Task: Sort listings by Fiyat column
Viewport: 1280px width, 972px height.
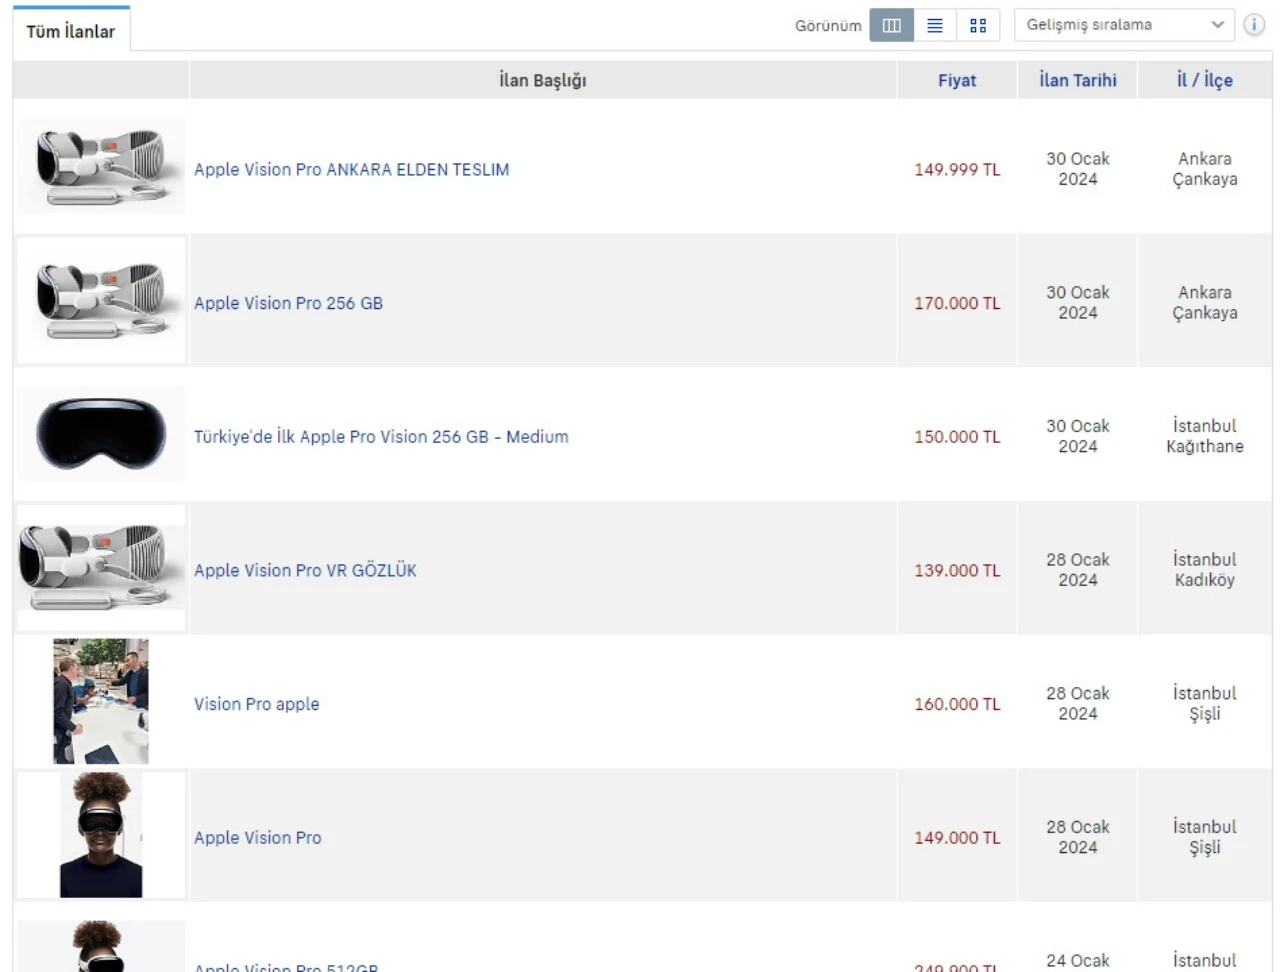Action: [956, 80]
